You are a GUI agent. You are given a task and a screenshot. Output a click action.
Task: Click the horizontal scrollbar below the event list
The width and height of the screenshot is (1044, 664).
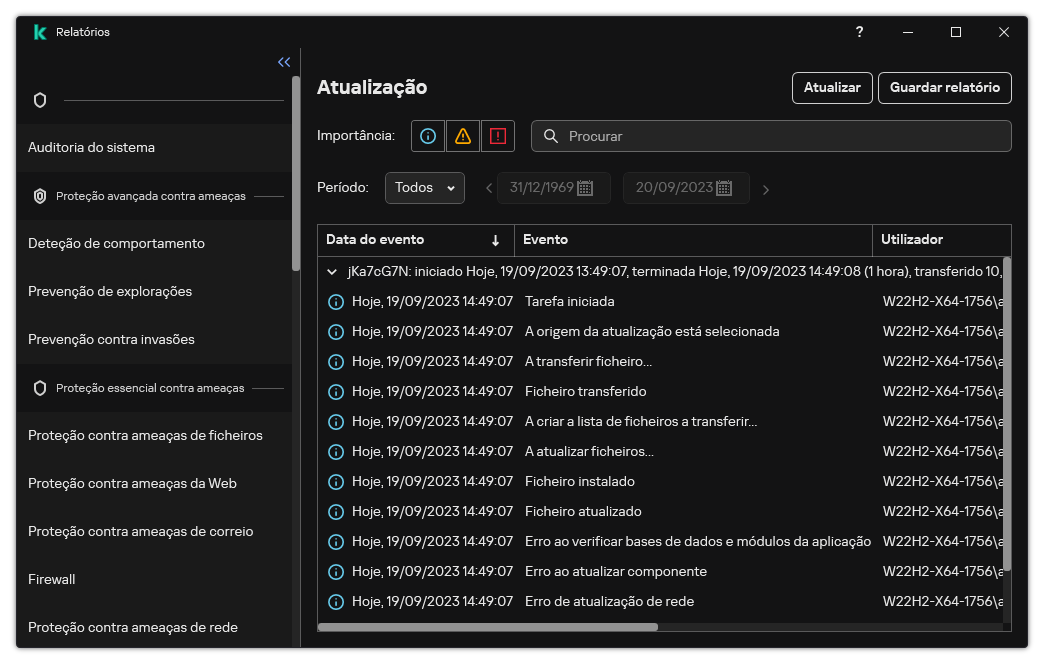pyautogui.click(x=490, y=627)
